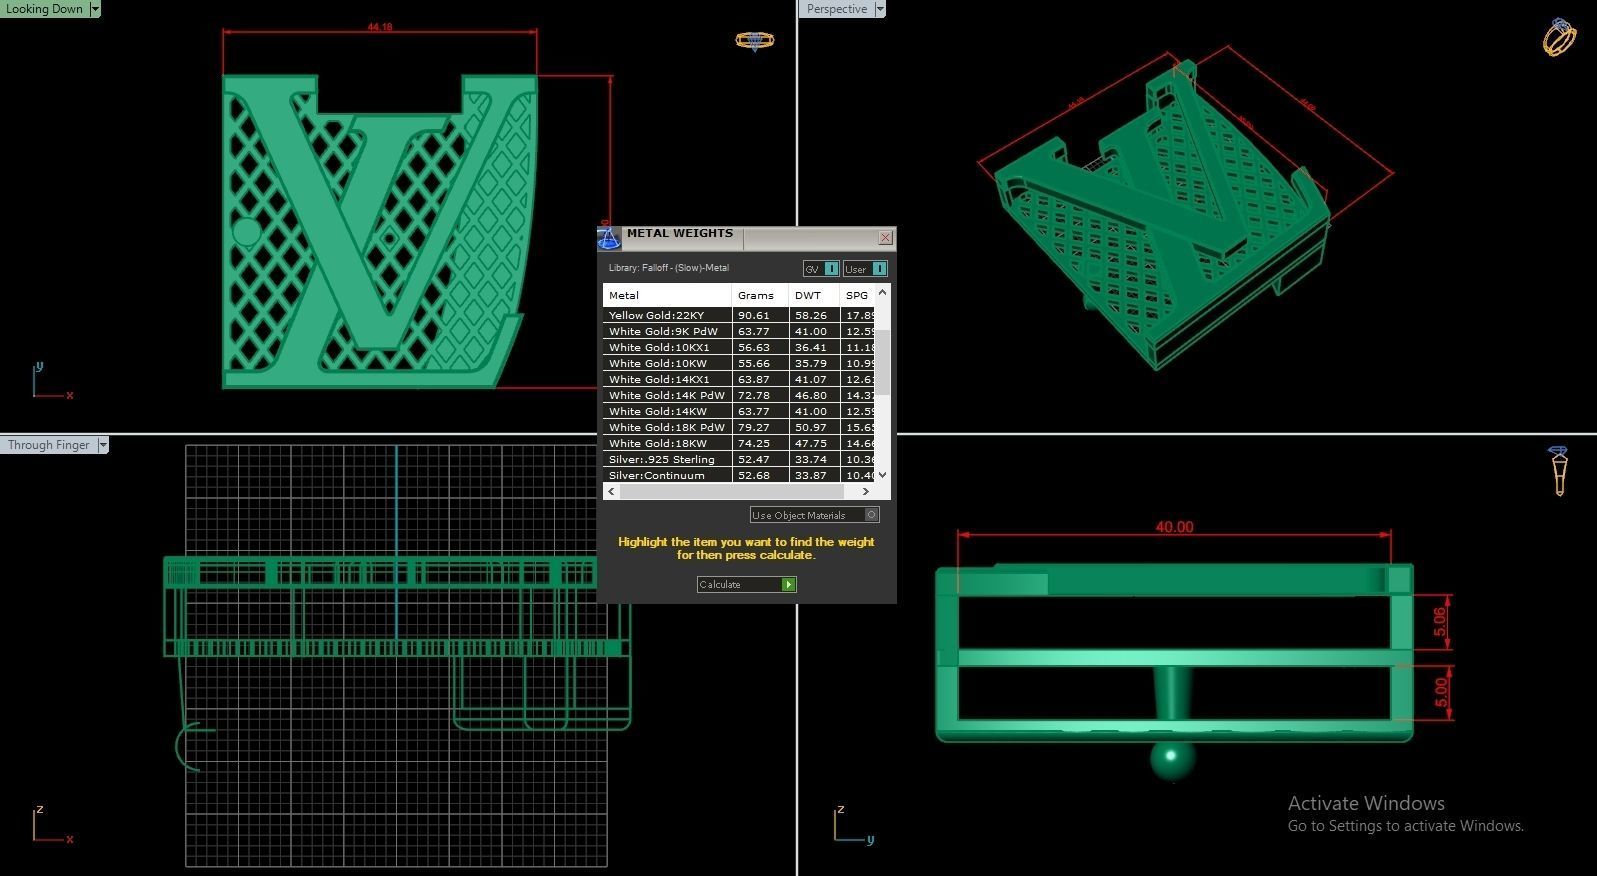This screenshot has height=876, width=1597.
Task: Open the Perspective viewport dropdown arrow
Action: [x=880, y=9]
